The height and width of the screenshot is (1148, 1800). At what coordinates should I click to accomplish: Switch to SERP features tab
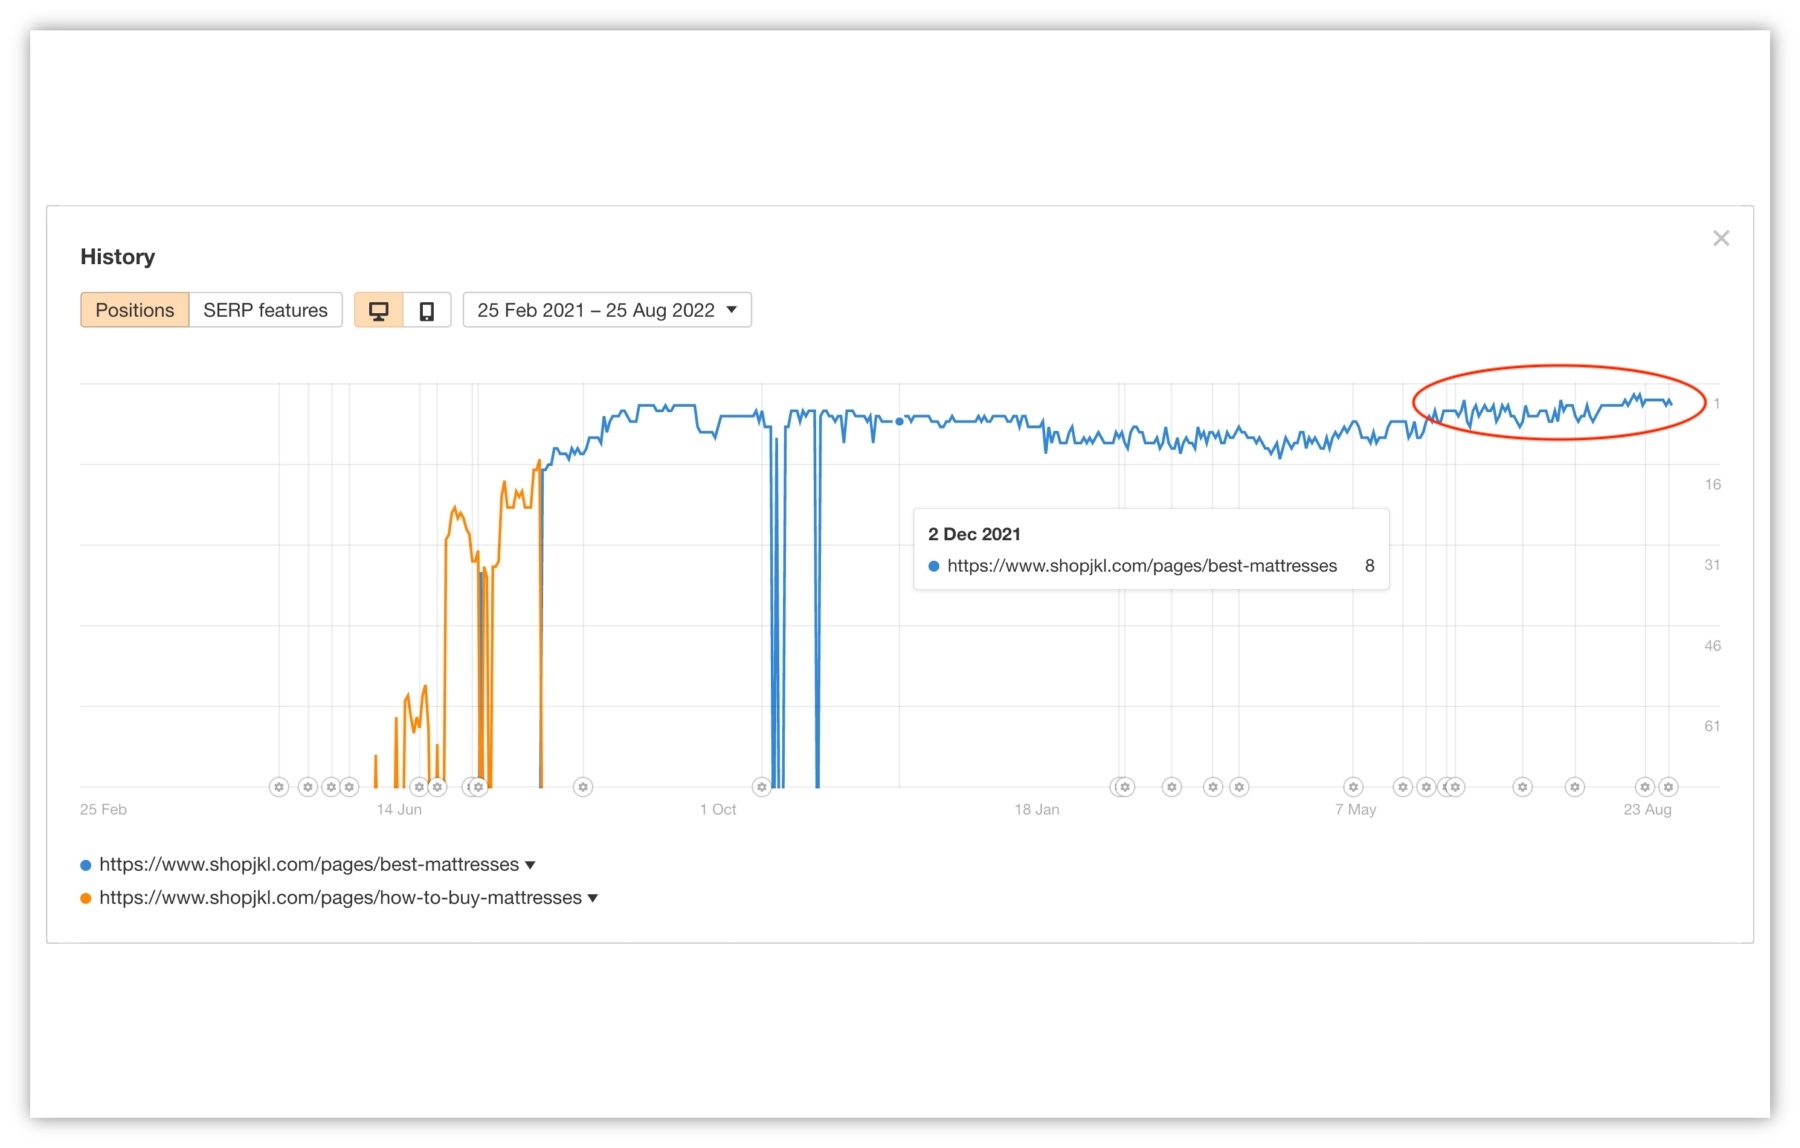point(265,311)
